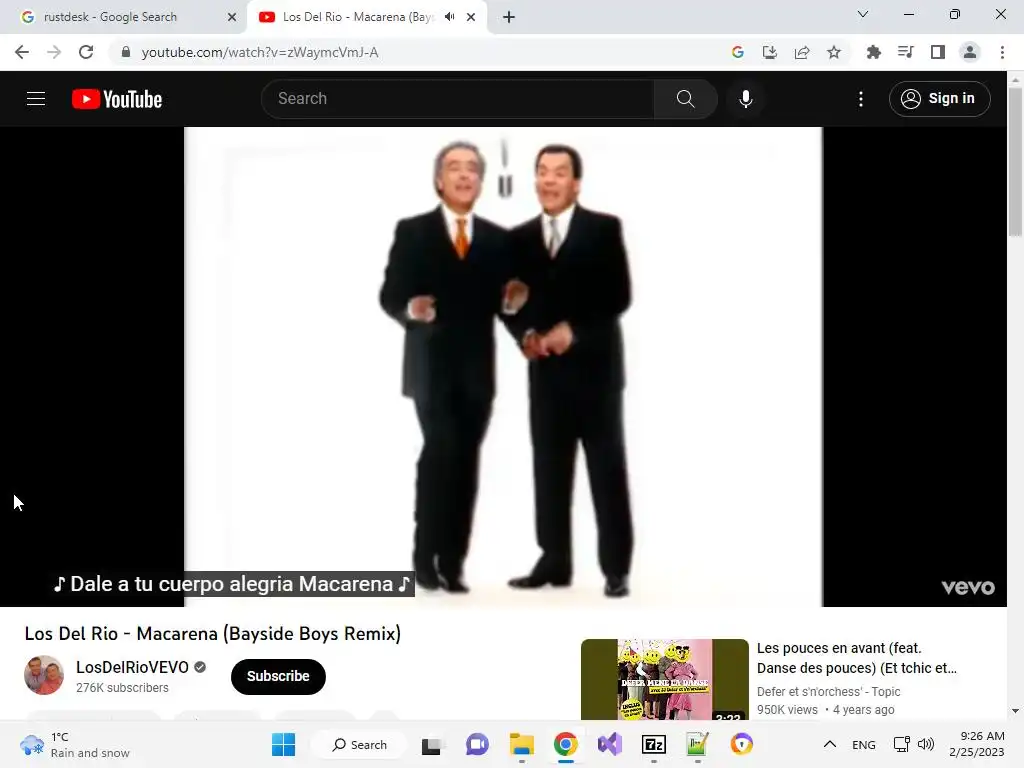Screen dimensions: 1024x768
Task: Open the Chrome profile avatar
Action: [970, 52]
